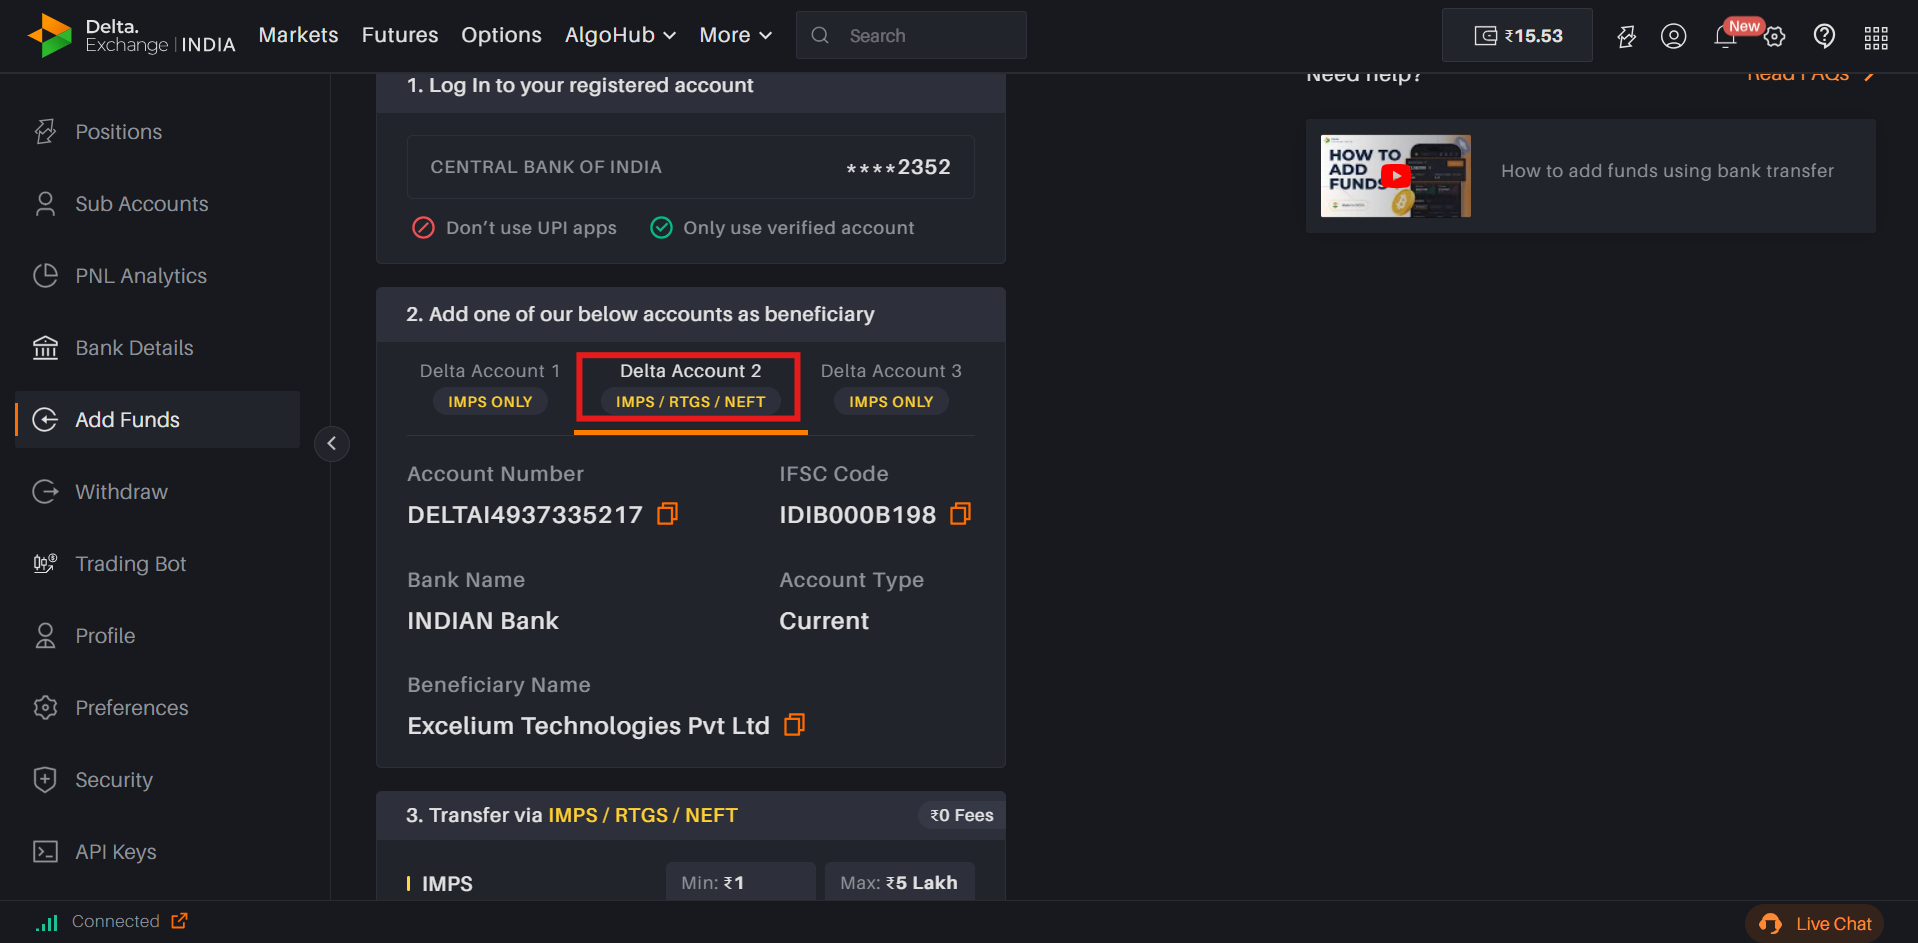Image resolution: width=1918 pixels, height=943 pixels.
Task: Select the Delta Account 1 tab
Action: 490,387
